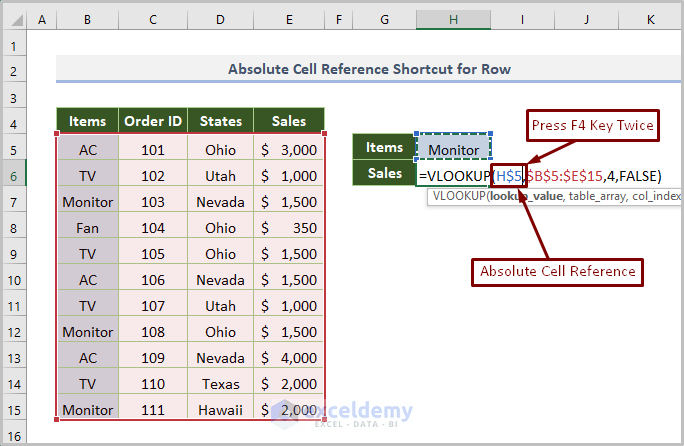Select column F header
Viewport: 684px width, 446px height.
pos(339,20)
